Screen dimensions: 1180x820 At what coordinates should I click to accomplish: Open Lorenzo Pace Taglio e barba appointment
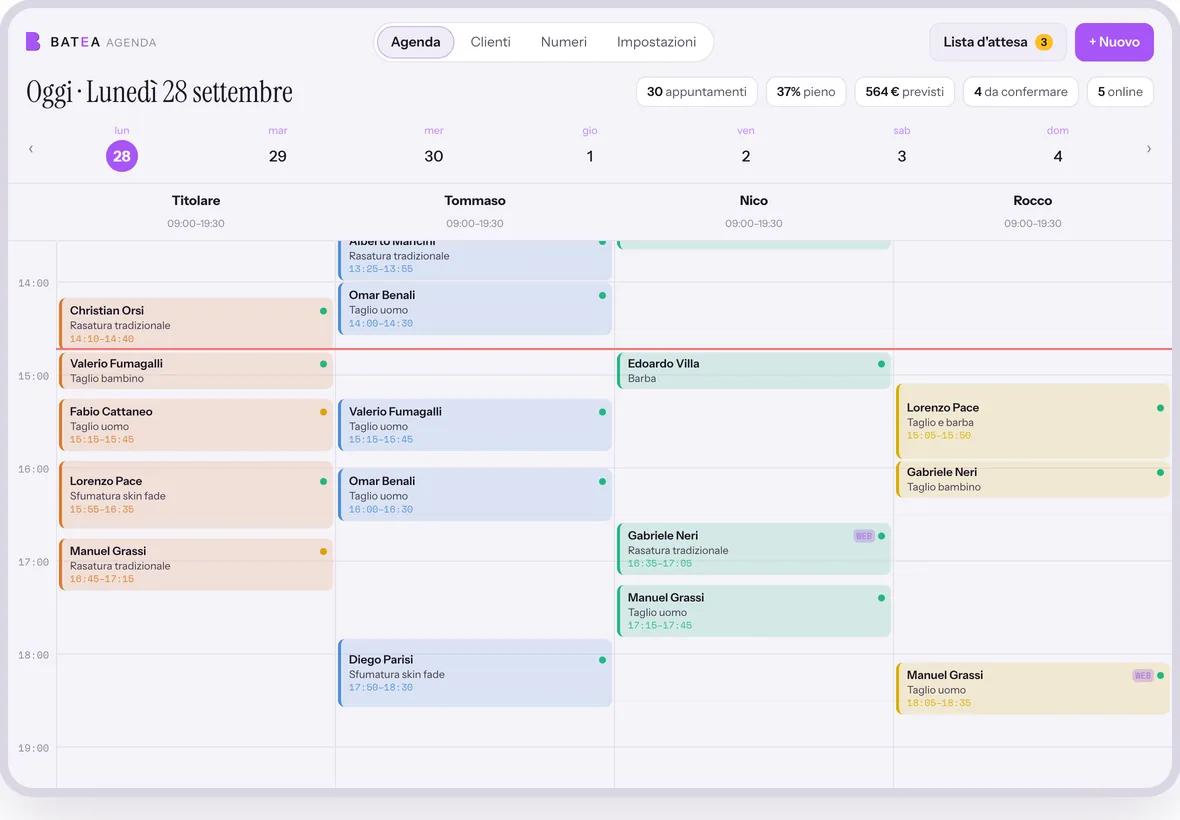[x=1032, y=421]
